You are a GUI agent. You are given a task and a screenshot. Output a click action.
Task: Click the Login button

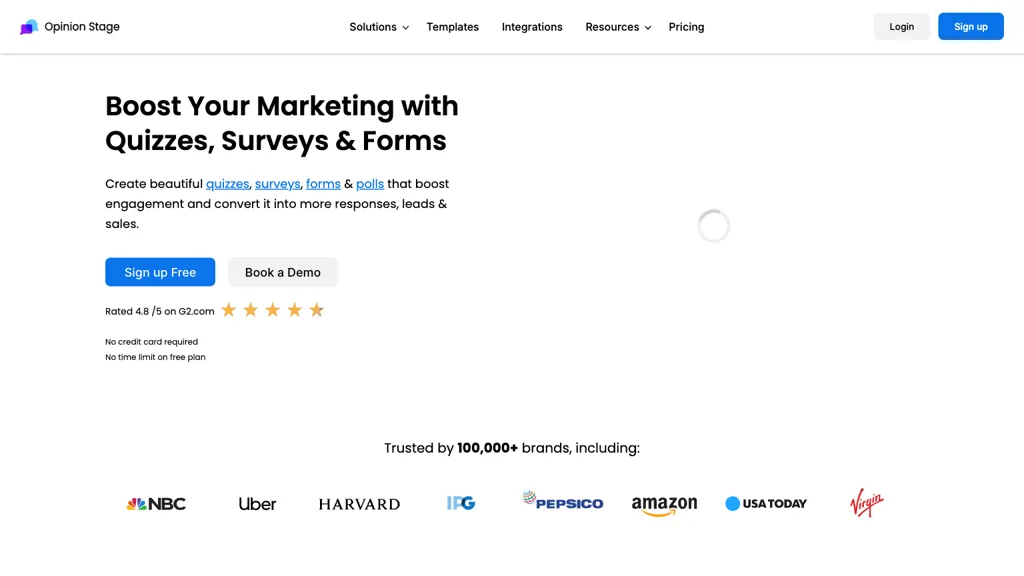901,27
